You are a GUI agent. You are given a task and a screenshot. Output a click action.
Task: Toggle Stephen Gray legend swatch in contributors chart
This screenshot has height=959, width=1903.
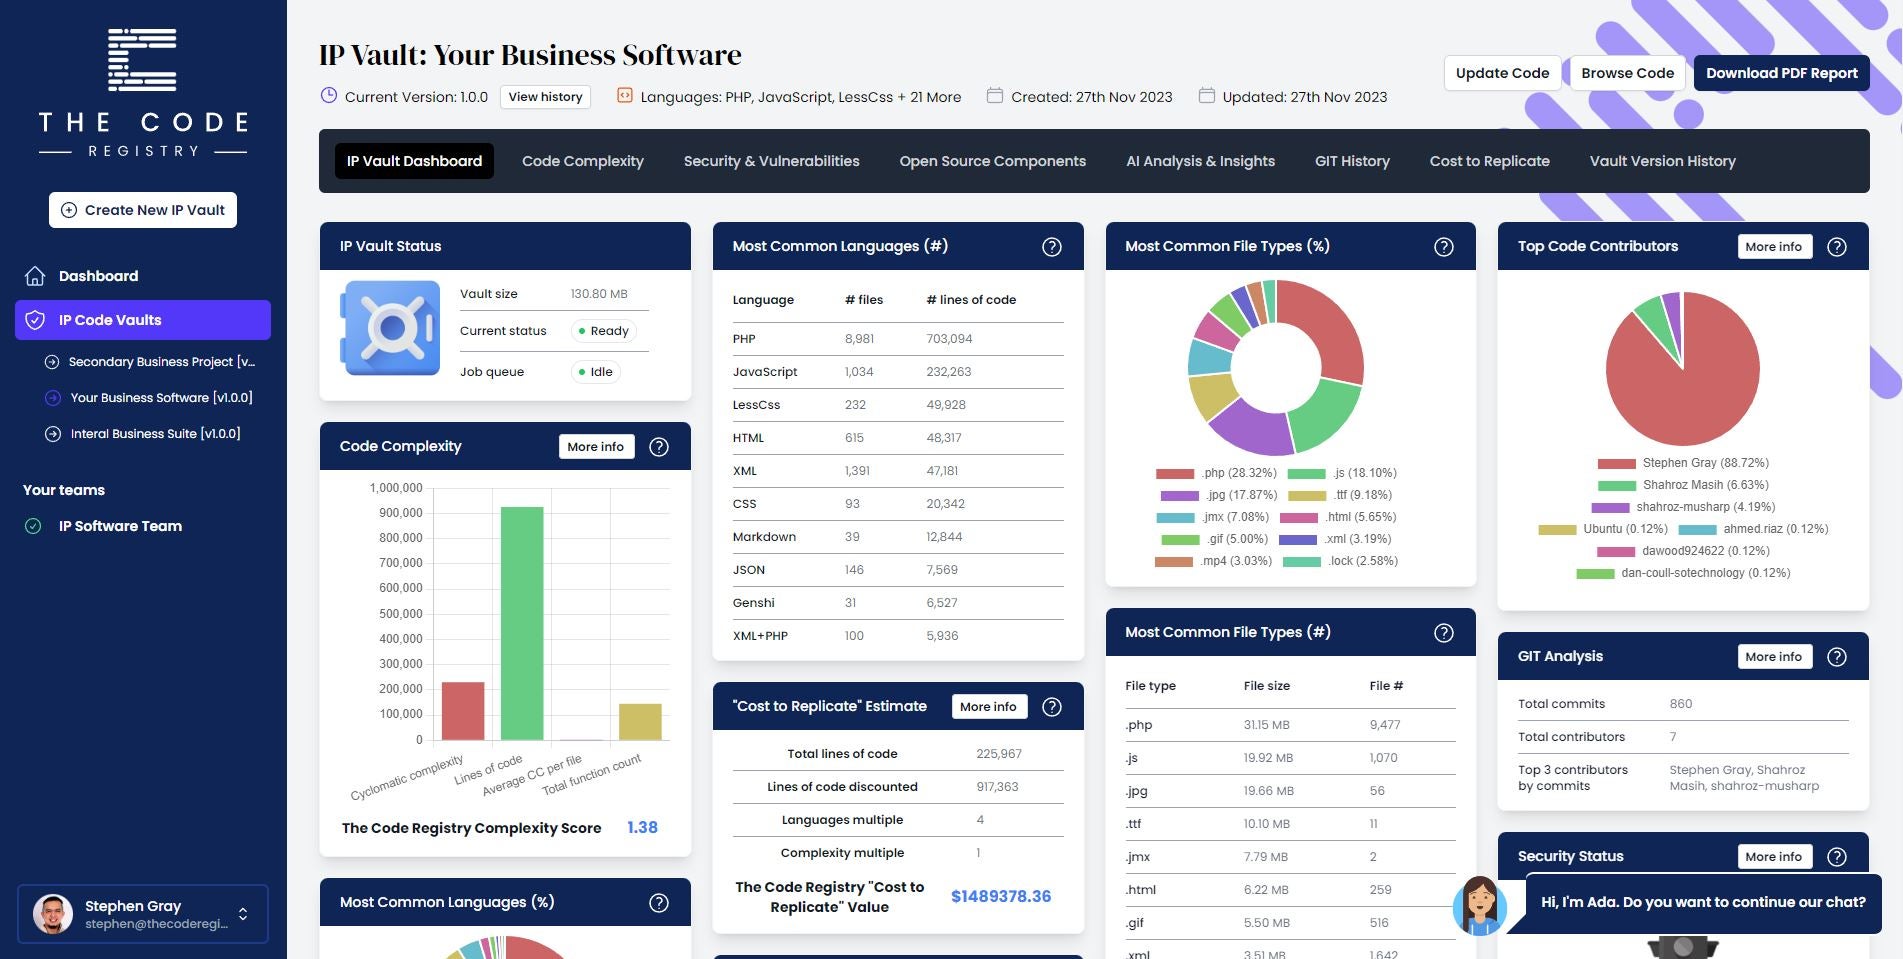(1616, 464)
